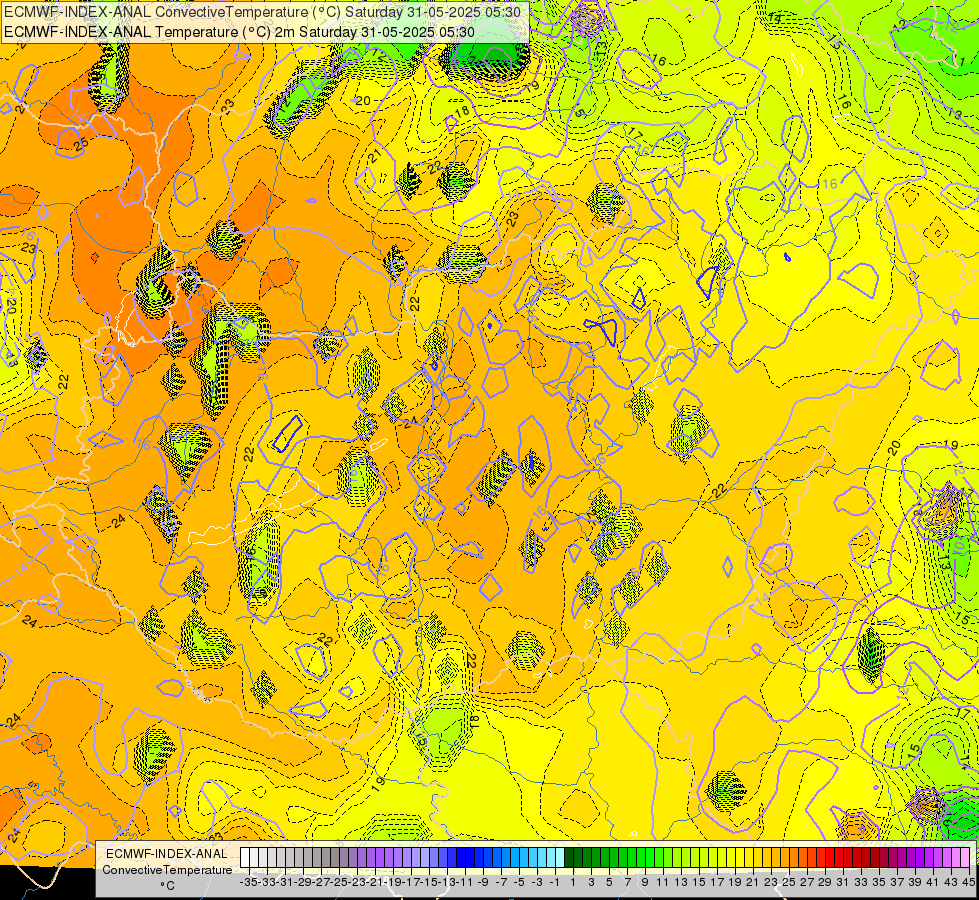Click the 21 value on the legend scale
Viewport: 979px width, 900px height.
753,882
